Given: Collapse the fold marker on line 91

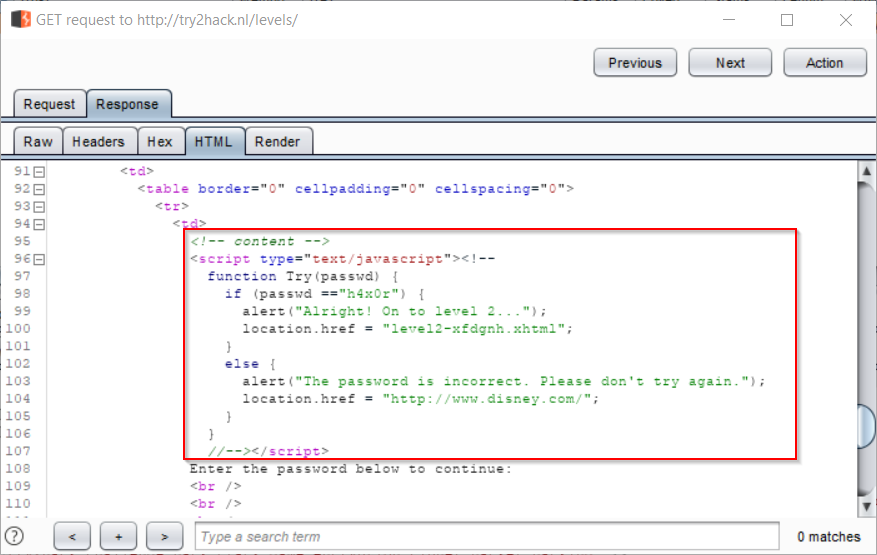Looking at the screenshot, I should point(39,172).
